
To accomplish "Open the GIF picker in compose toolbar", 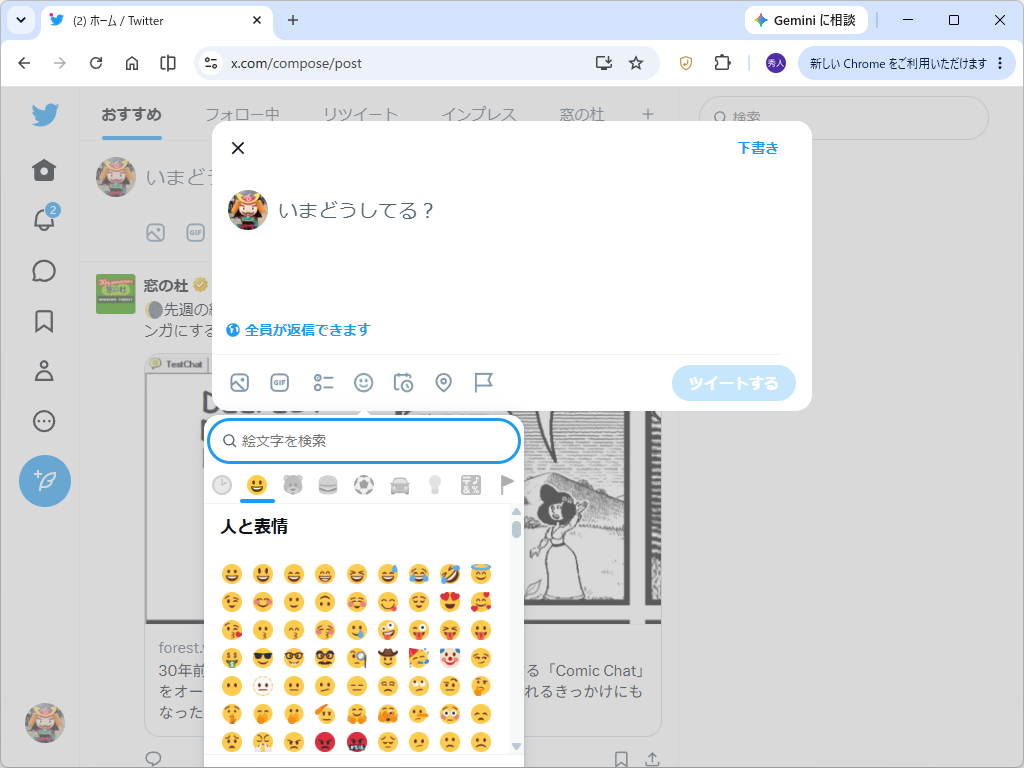I will coord(280,383).
